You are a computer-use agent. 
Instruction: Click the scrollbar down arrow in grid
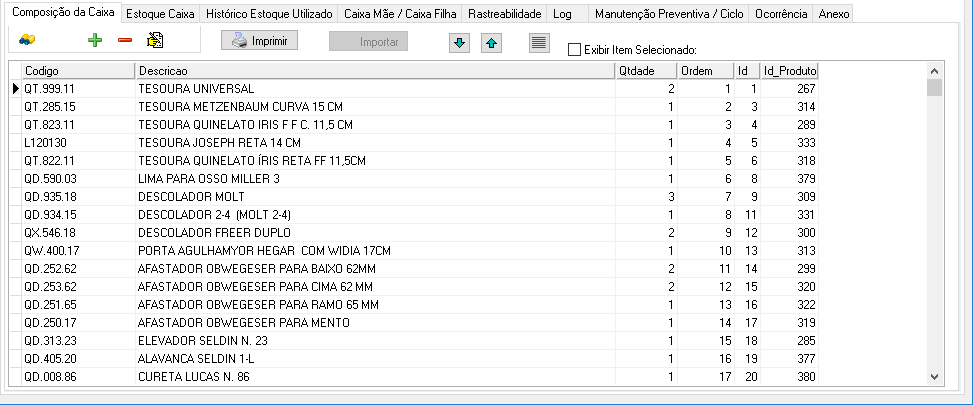[934, 376]
